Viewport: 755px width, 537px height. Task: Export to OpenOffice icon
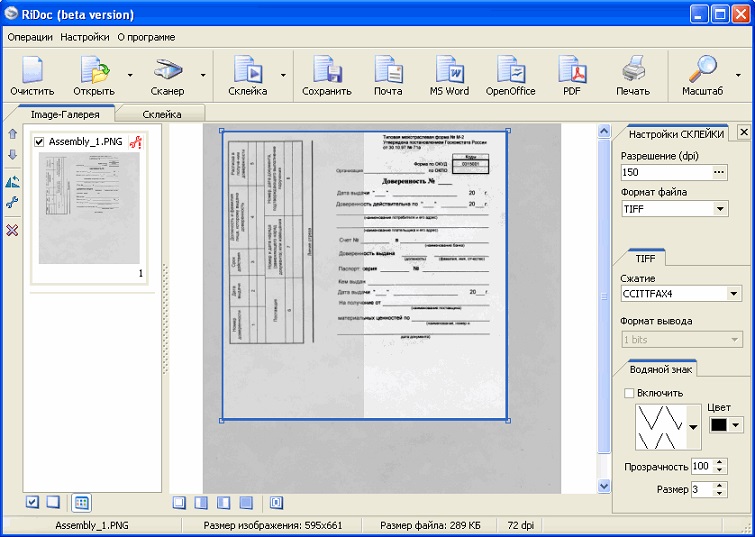coord(510,69)
